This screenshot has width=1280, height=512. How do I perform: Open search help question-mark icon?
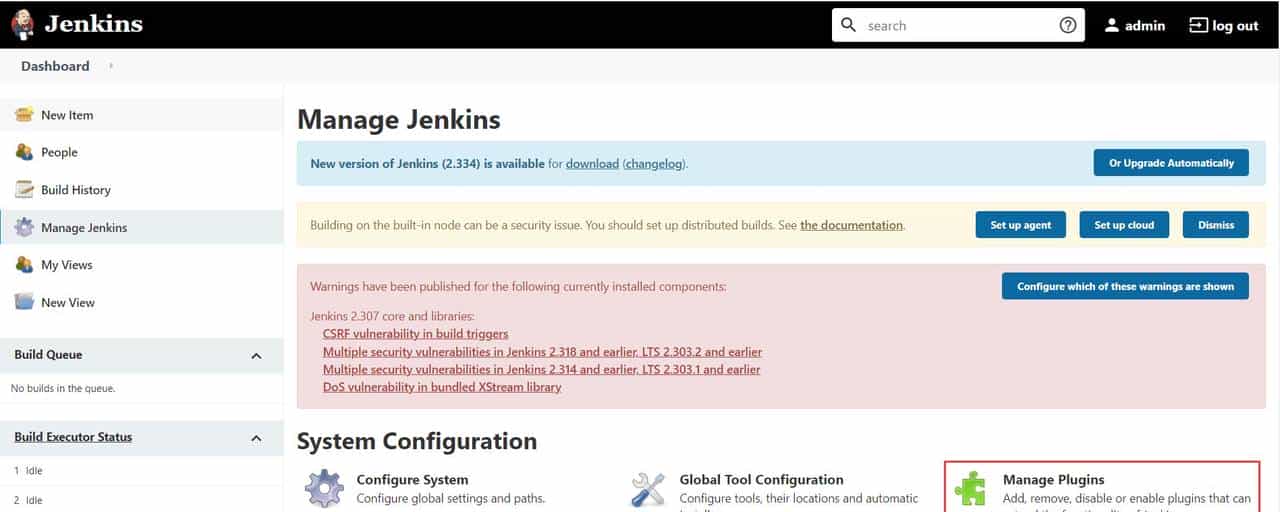point(1068,25)
